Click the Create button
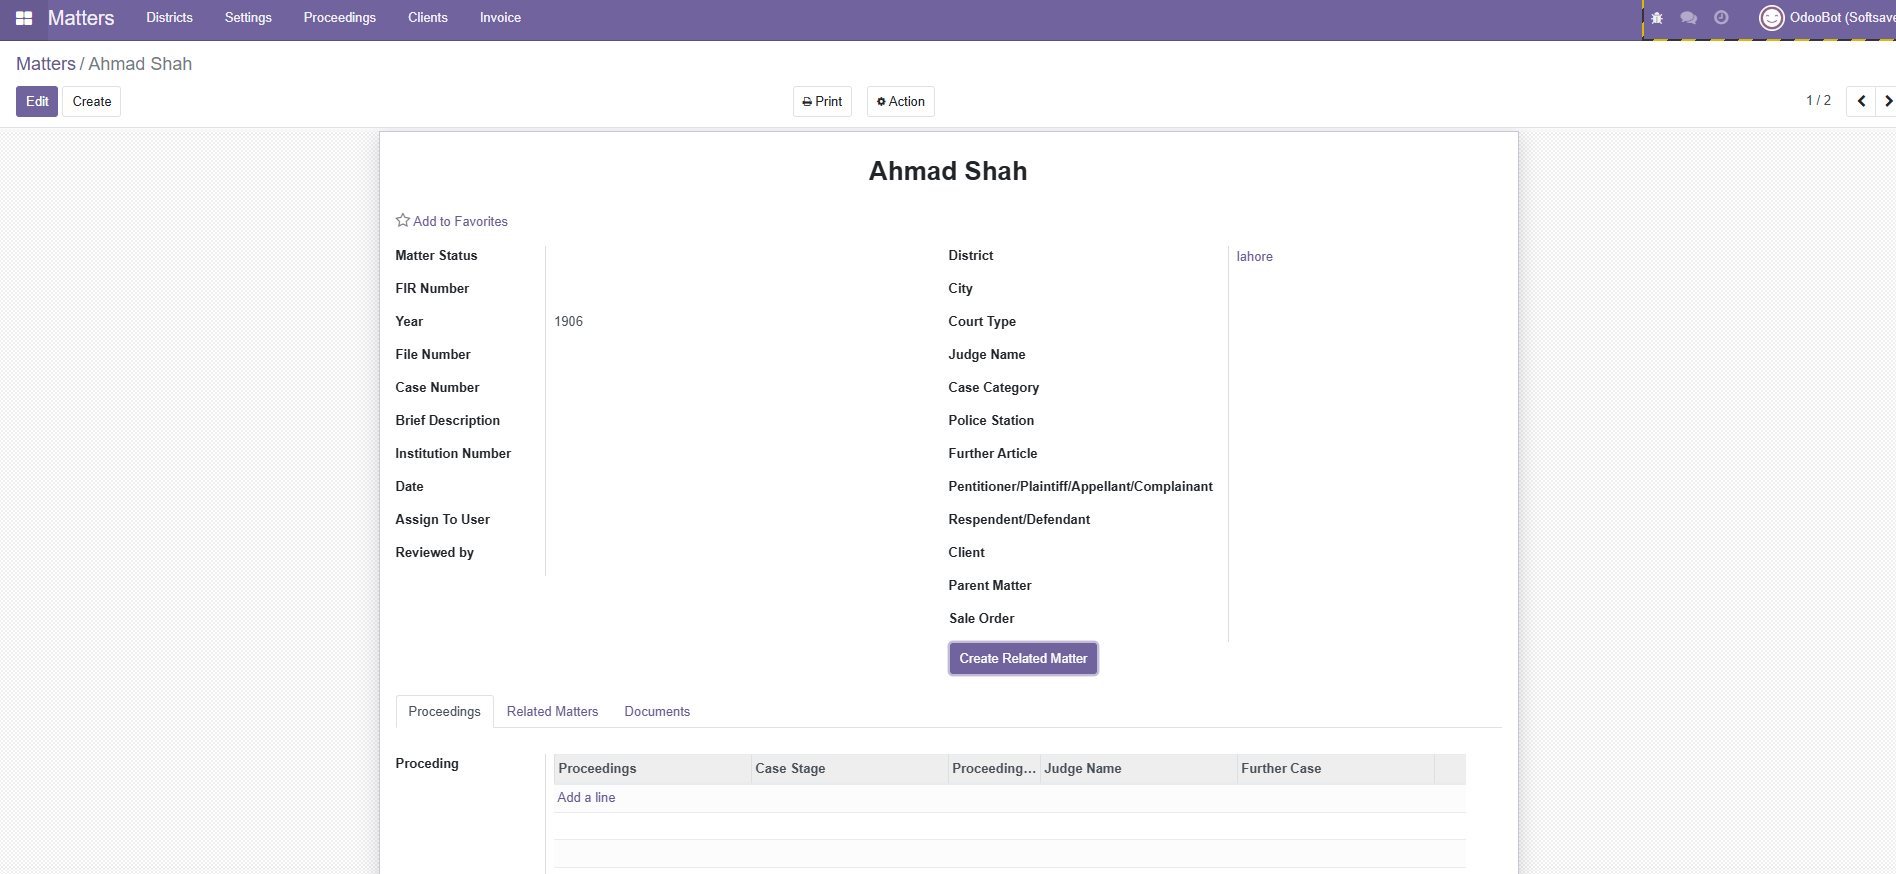Screen dimensions: 1896x874 [x=92, y=101]
